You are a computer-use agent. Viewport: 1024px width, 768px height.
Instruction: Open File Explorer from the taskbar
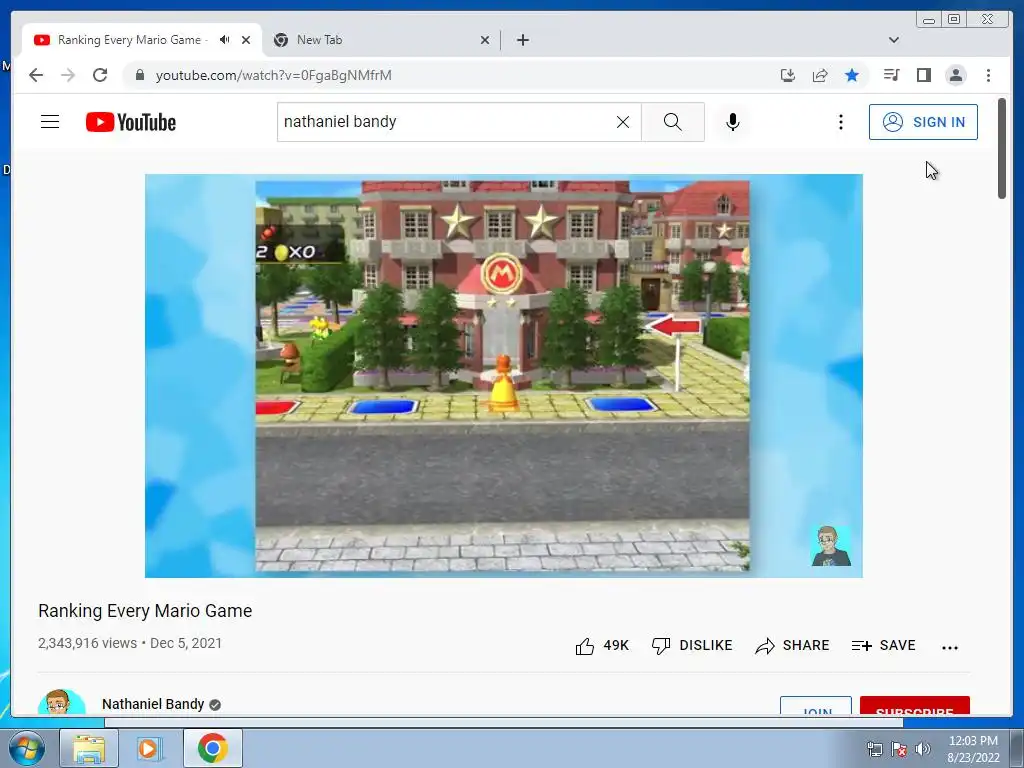point(89,748)
